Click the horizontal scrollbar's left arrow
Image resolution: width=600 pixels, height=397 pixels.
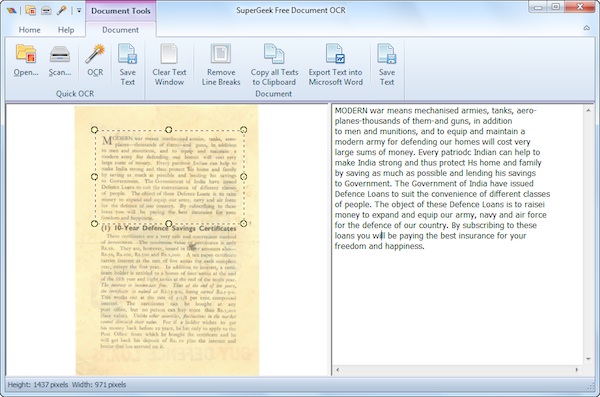(338, 370)
